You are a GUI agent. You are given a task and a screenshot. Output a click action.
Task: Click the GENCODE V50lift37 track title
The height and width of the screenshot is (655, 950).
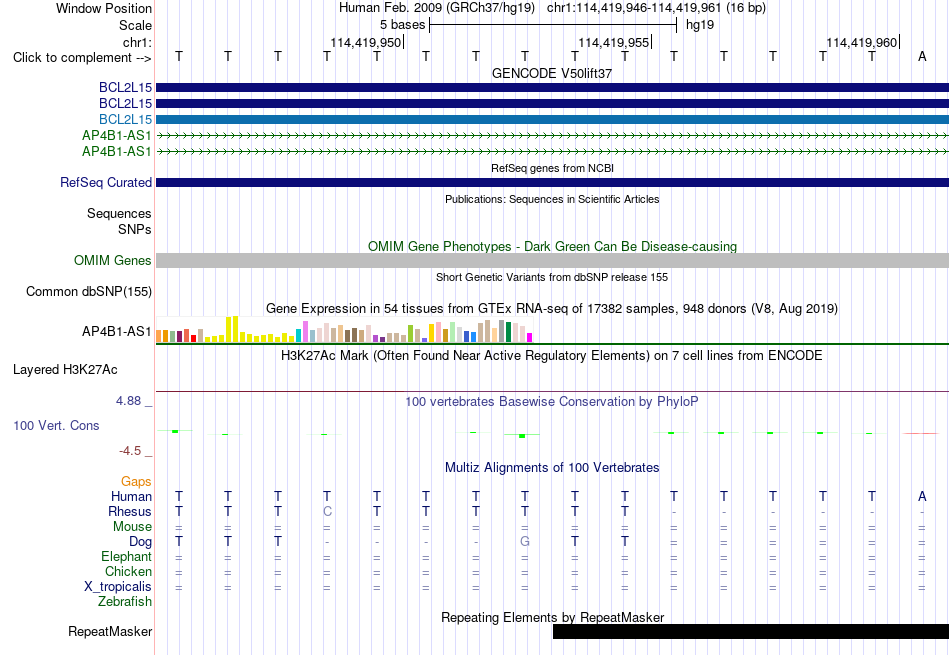pos(552,73)
